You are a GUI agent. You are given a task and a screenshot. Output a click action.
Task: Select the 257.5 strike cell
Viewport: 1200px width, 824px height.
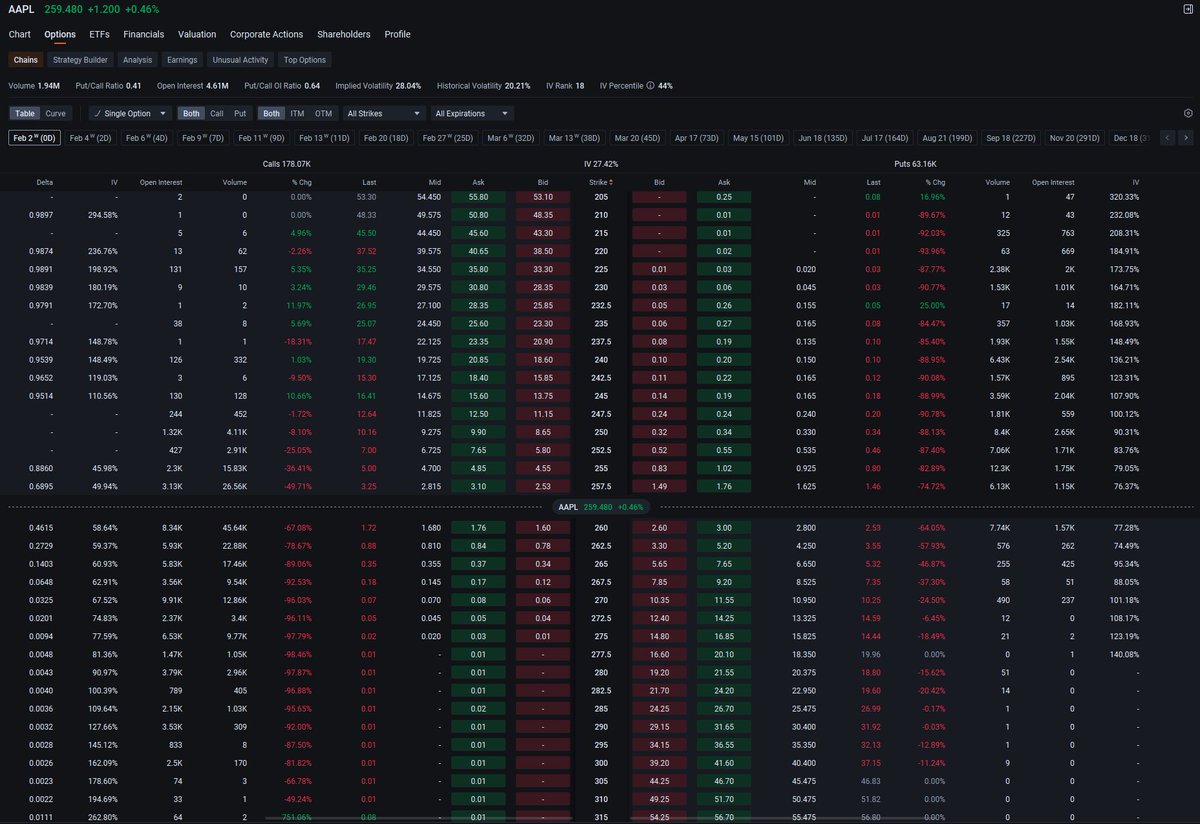point(601,486)
